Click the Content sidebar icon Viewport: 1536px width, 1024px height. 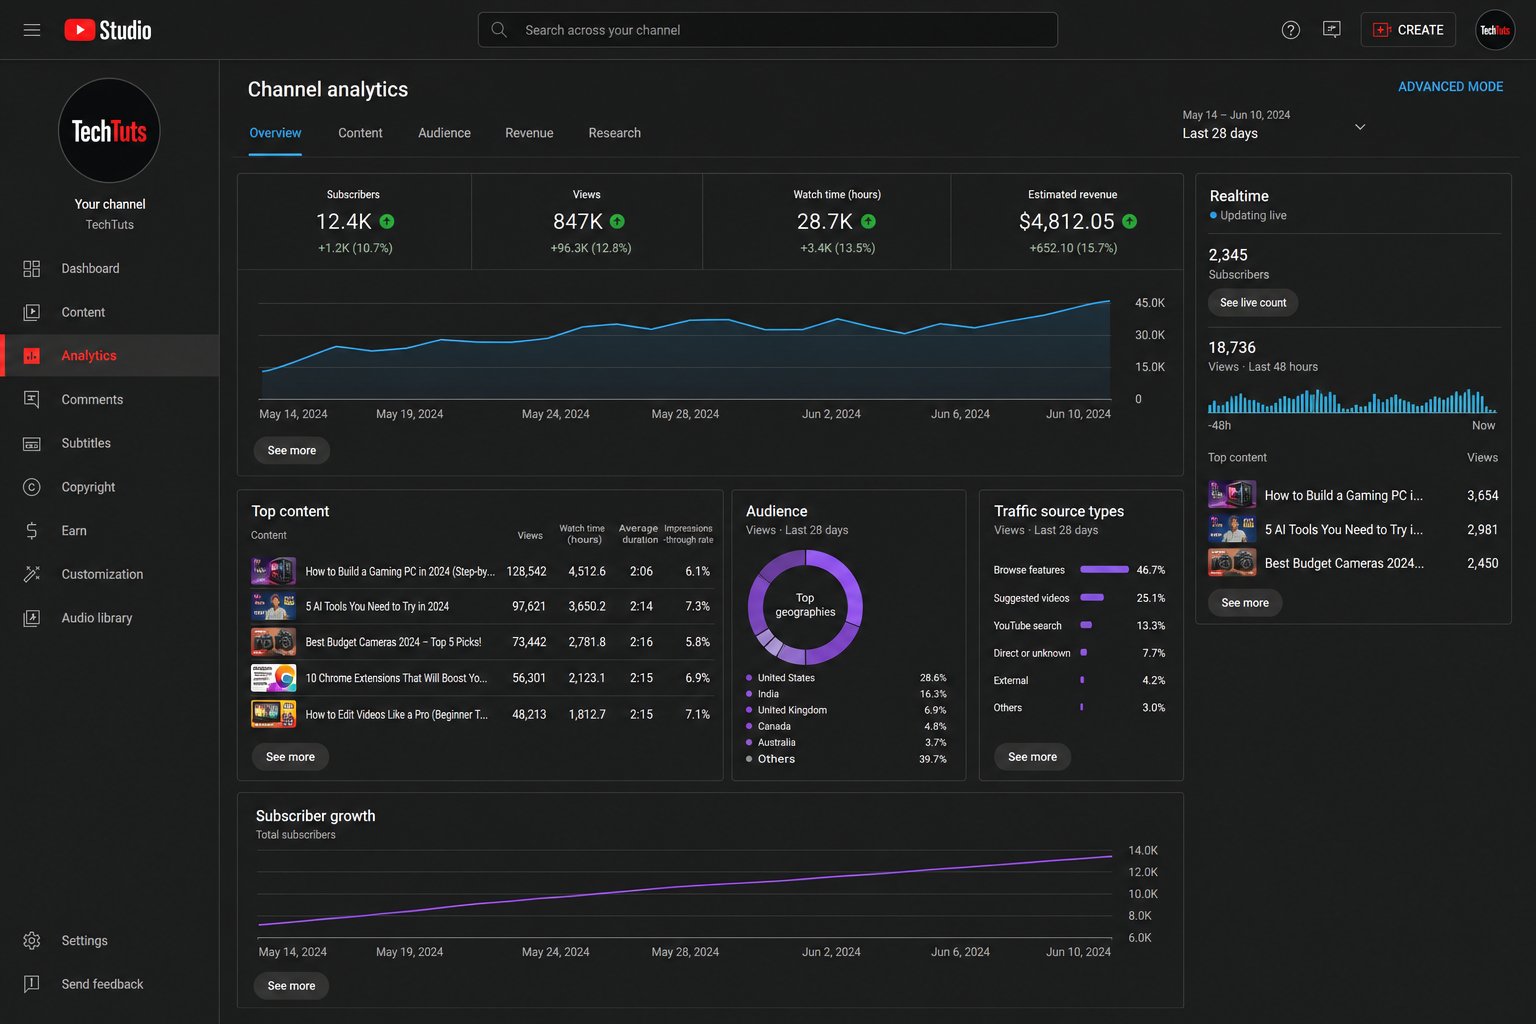32,312
